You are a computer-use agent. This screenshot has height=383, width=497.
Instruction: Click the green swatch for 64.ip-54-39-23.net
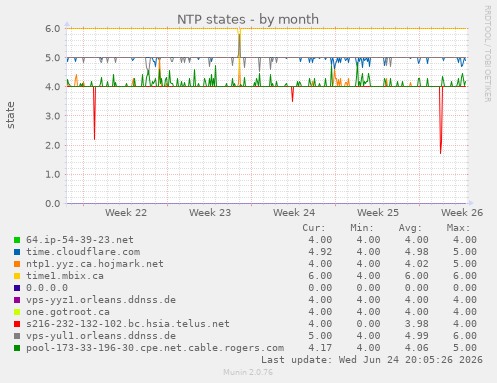(17, 240)
